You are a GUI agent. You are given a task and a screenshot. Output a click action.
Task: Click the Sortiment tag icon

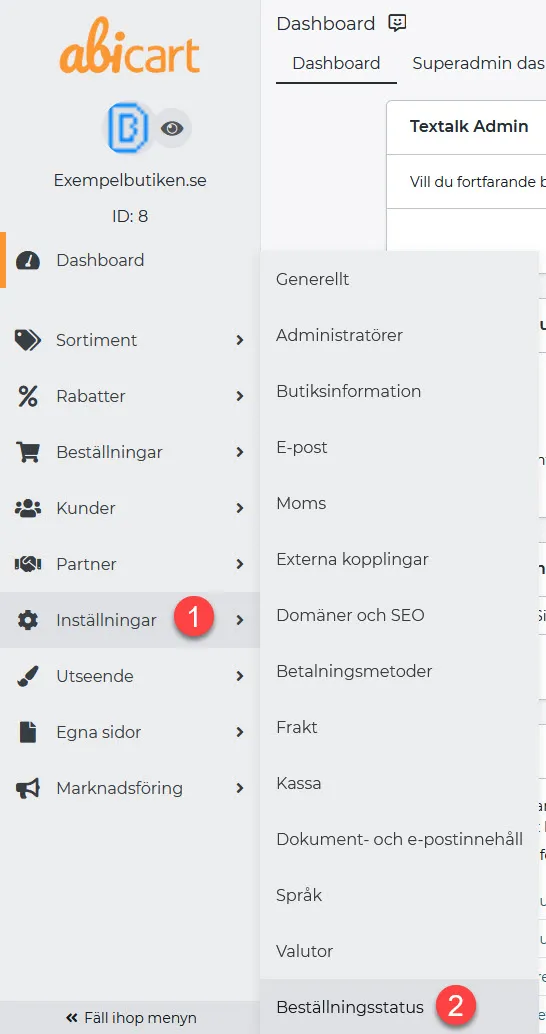pos(28,340)
